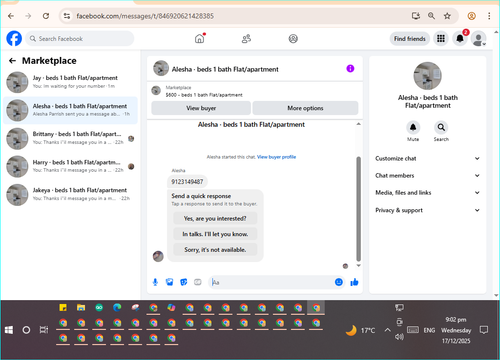500x360 pixels.
Task: Mute the Alesha conversation with bell icon
Action: click(413, 127)
